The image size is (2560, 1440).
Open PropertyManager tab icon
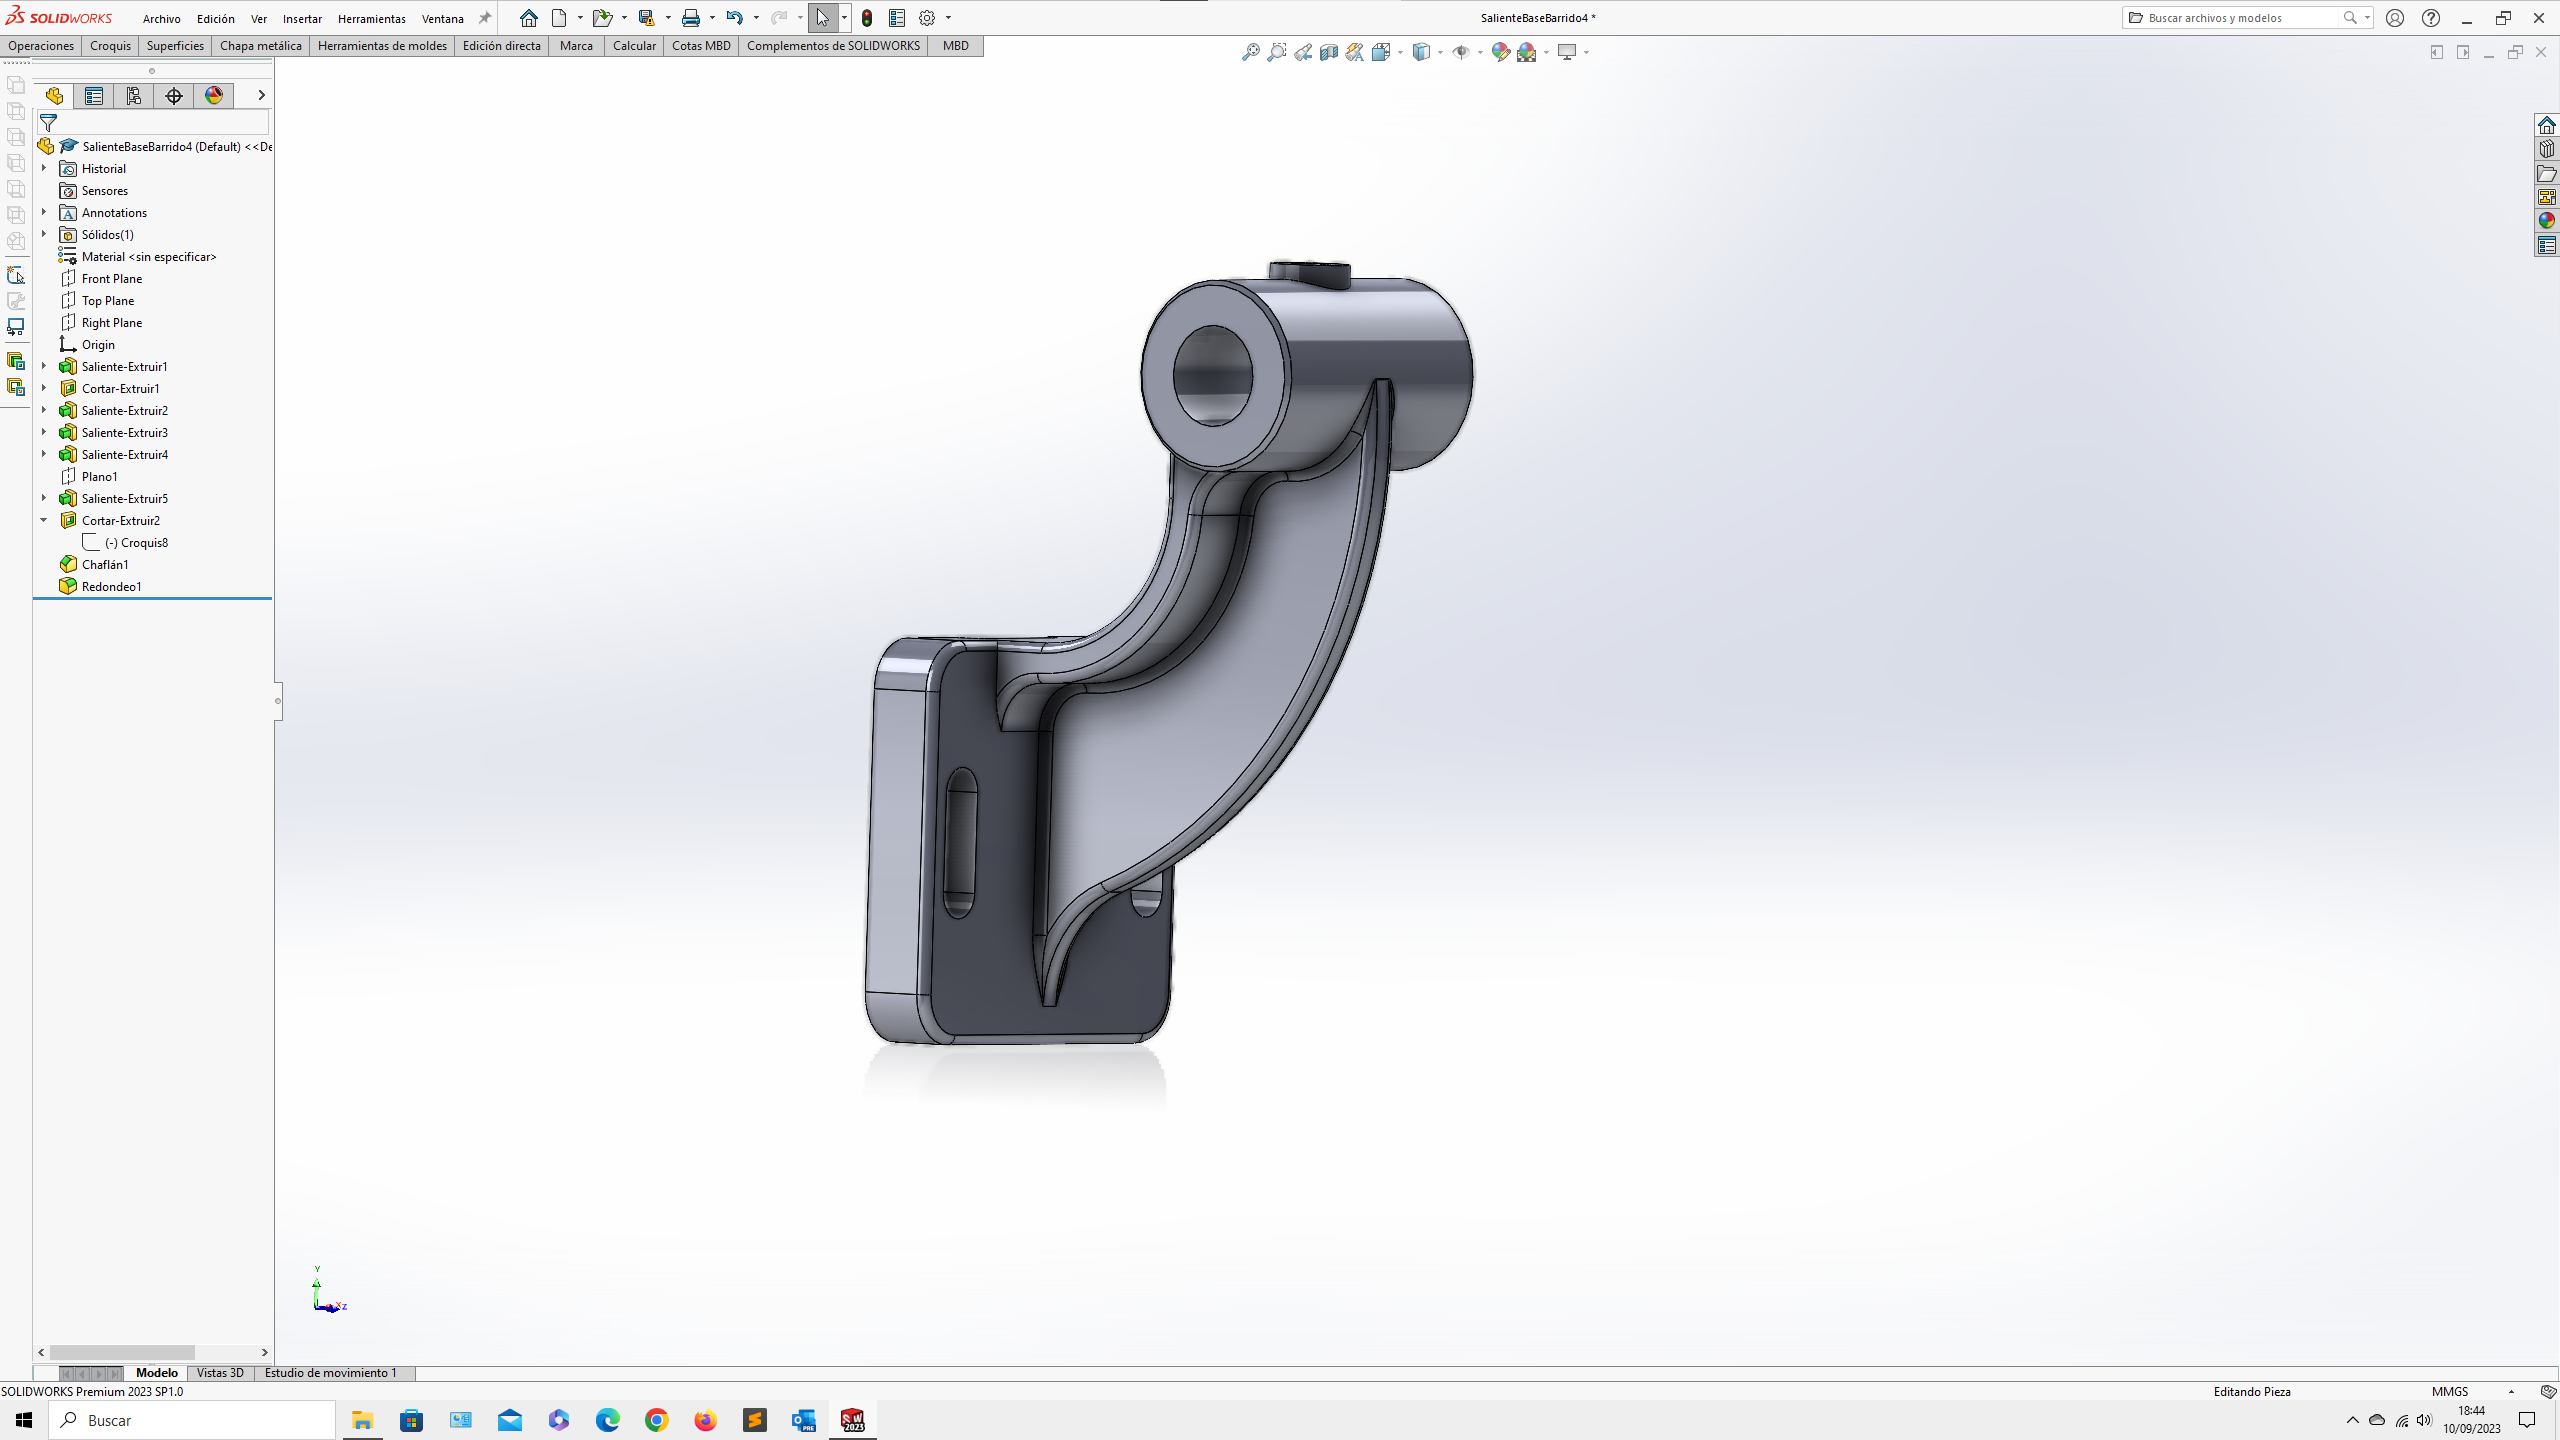94,96
